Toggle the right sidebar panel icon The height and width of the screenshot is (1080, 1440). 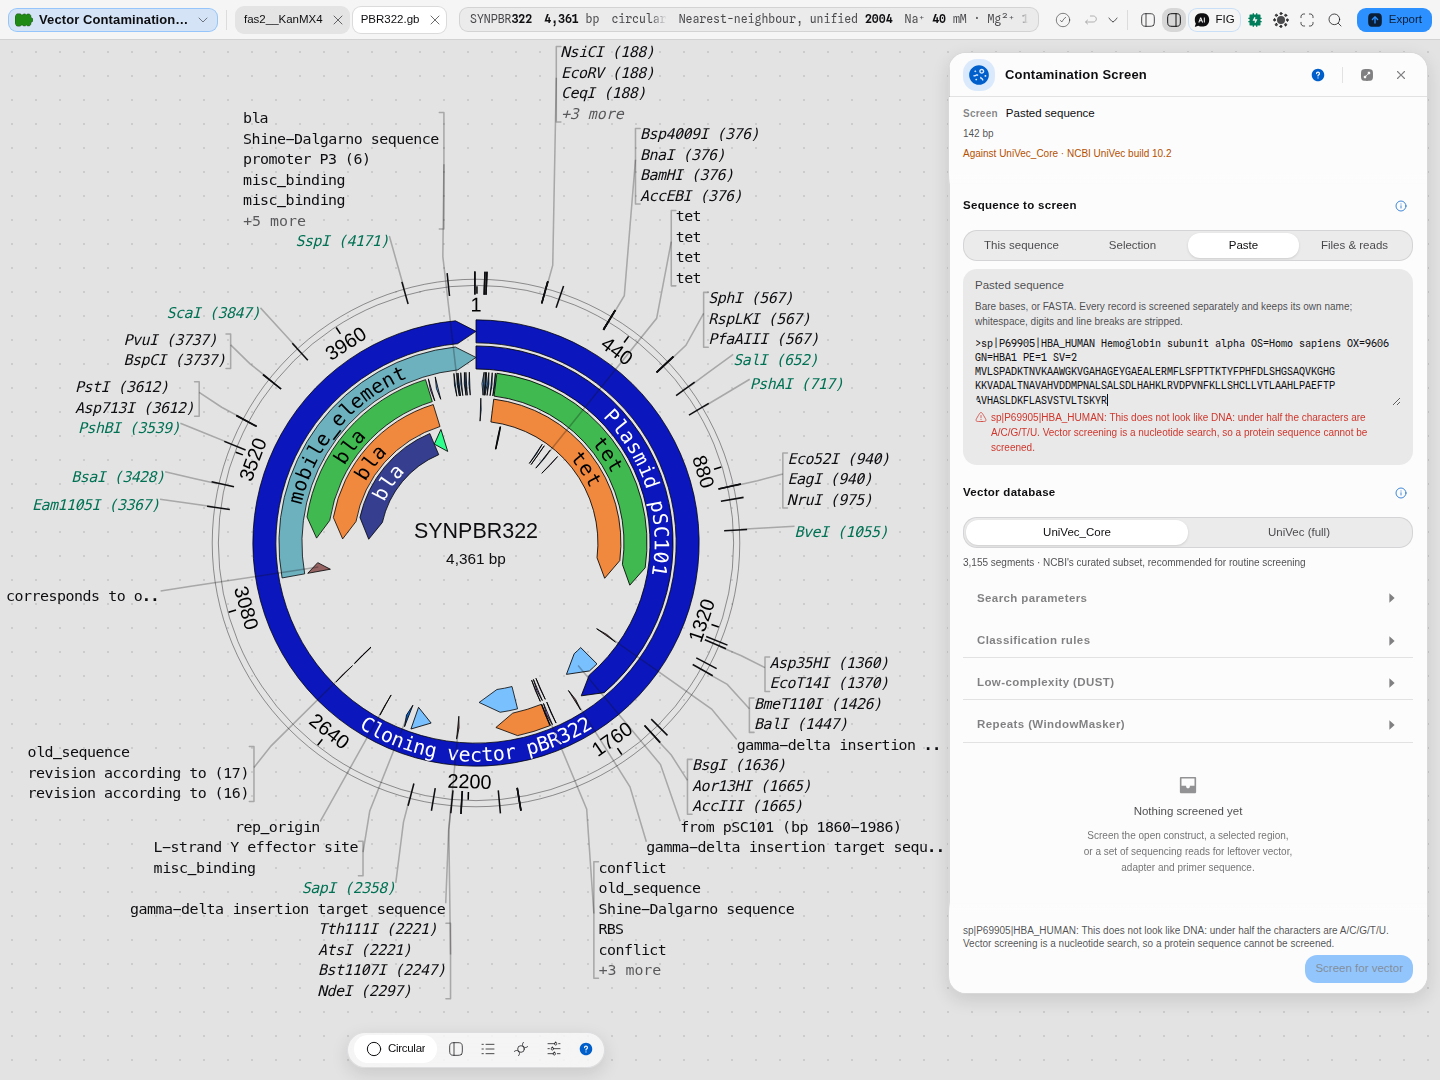pos(1174,20)
